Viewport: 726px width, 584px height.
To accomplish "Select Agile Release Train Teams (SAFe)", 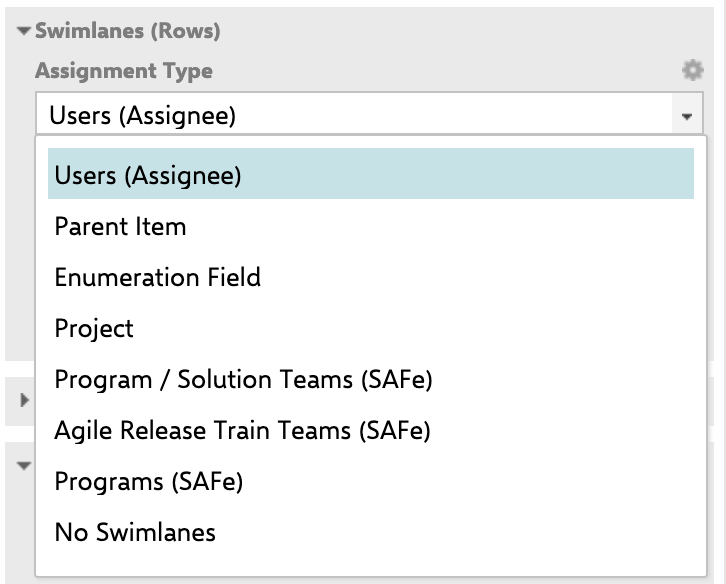I will 242,431.
